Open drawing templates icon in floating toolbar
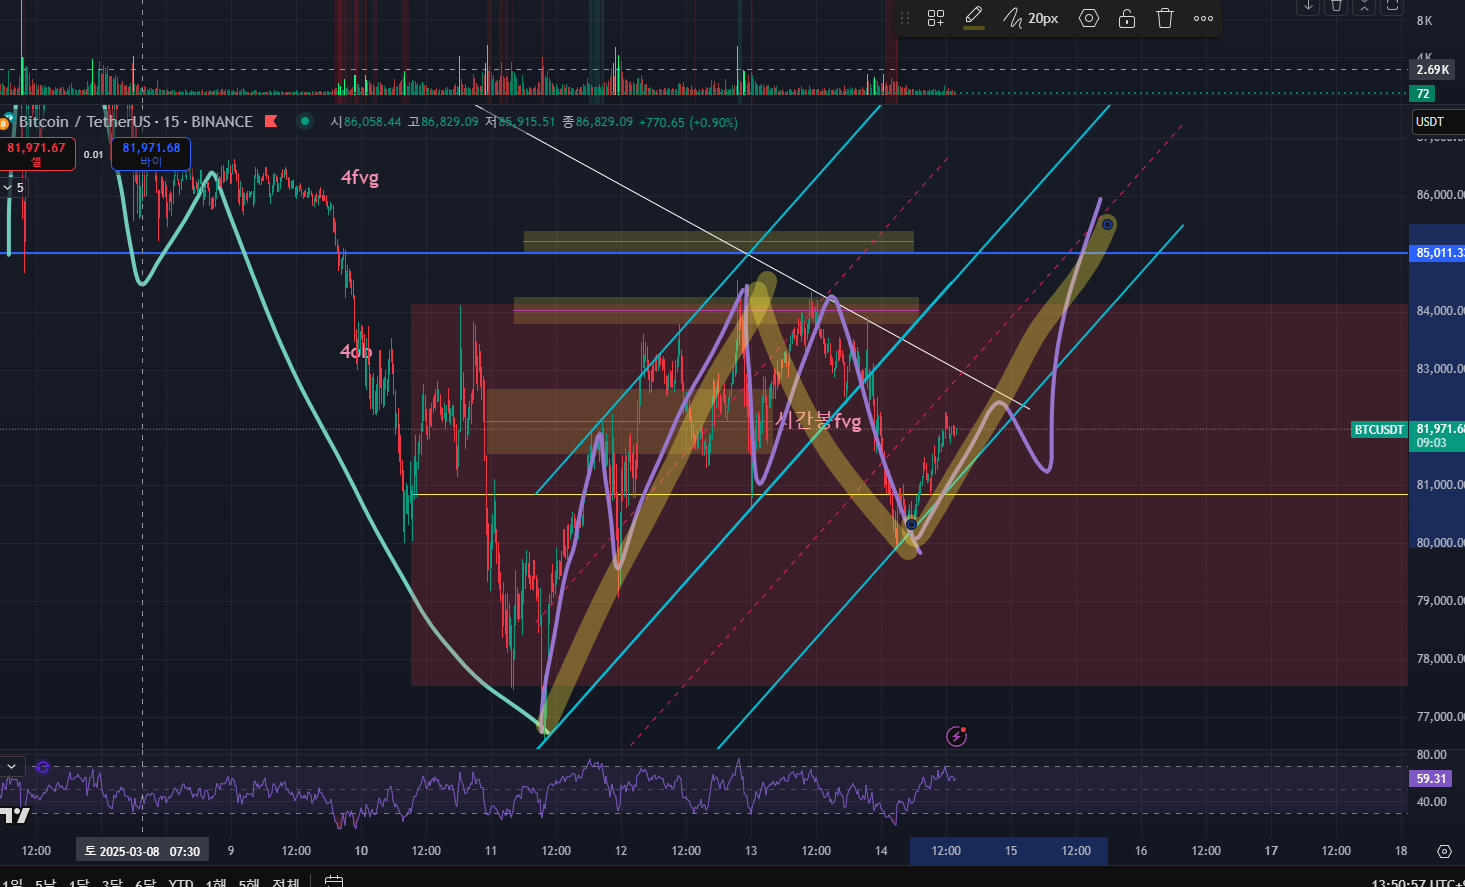 tap(936, 18)
